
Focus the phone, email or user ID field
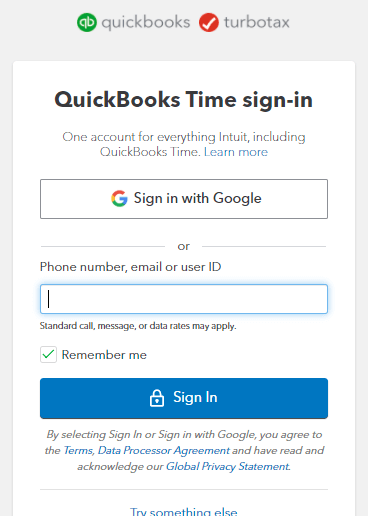click(x=184, y=299)
